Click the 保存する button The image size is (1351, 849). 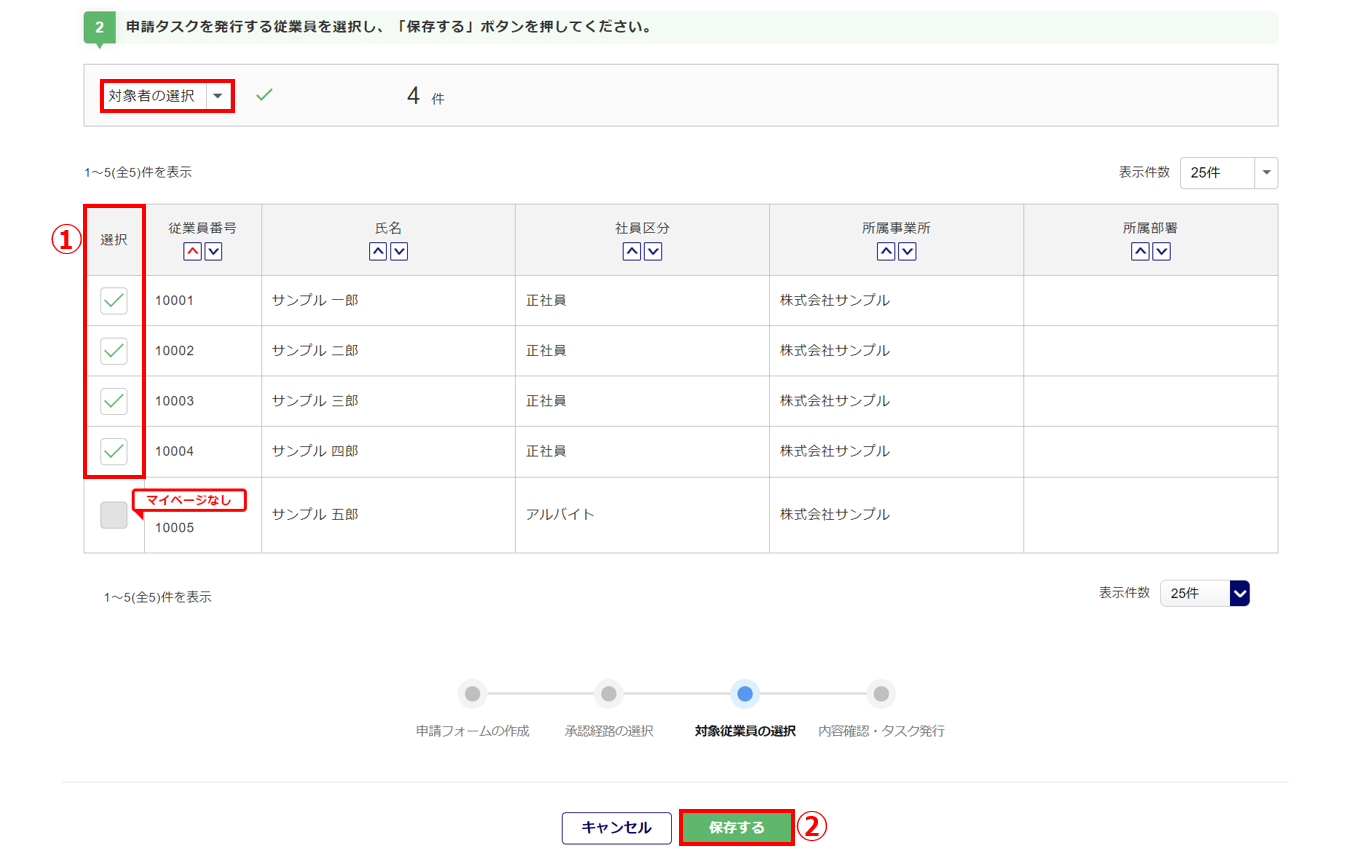tap(737, 828)
